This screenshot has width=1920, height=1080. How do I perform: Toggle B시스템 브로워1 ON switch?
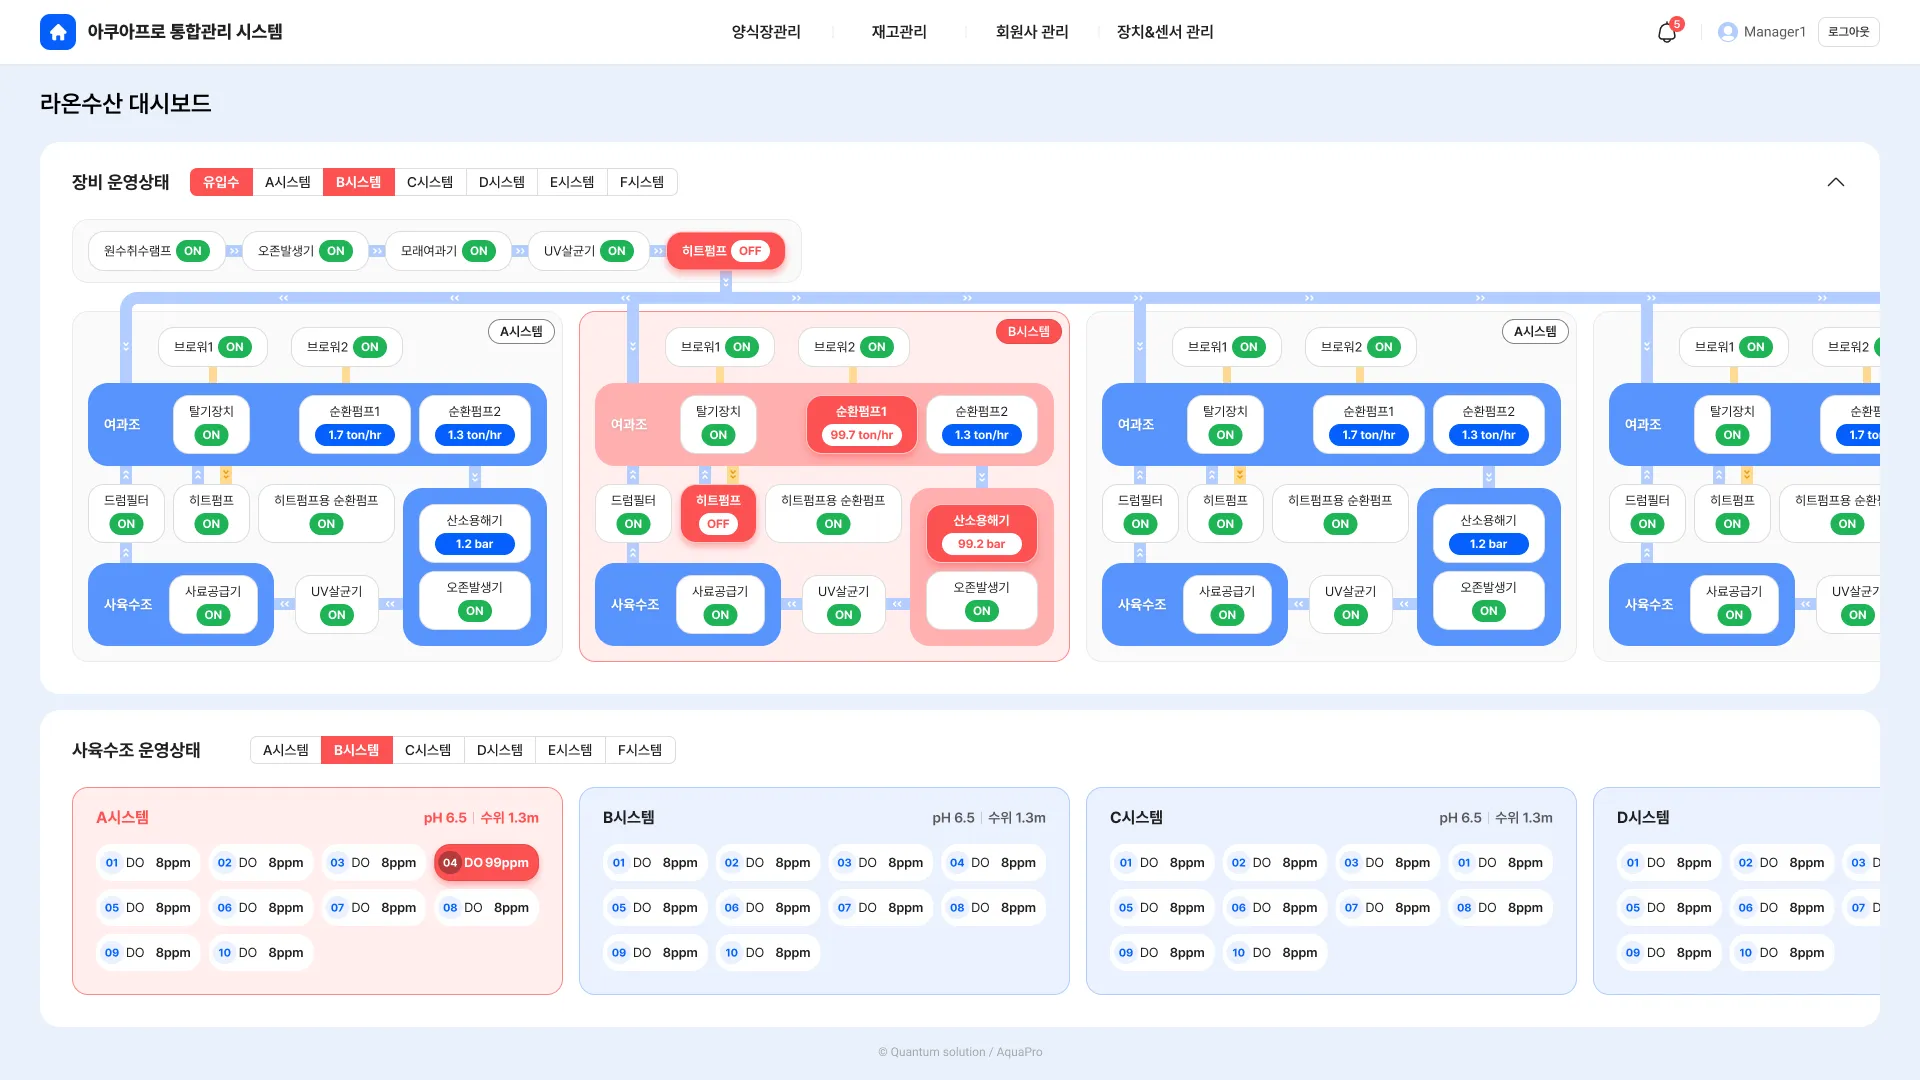click(741, 347)
